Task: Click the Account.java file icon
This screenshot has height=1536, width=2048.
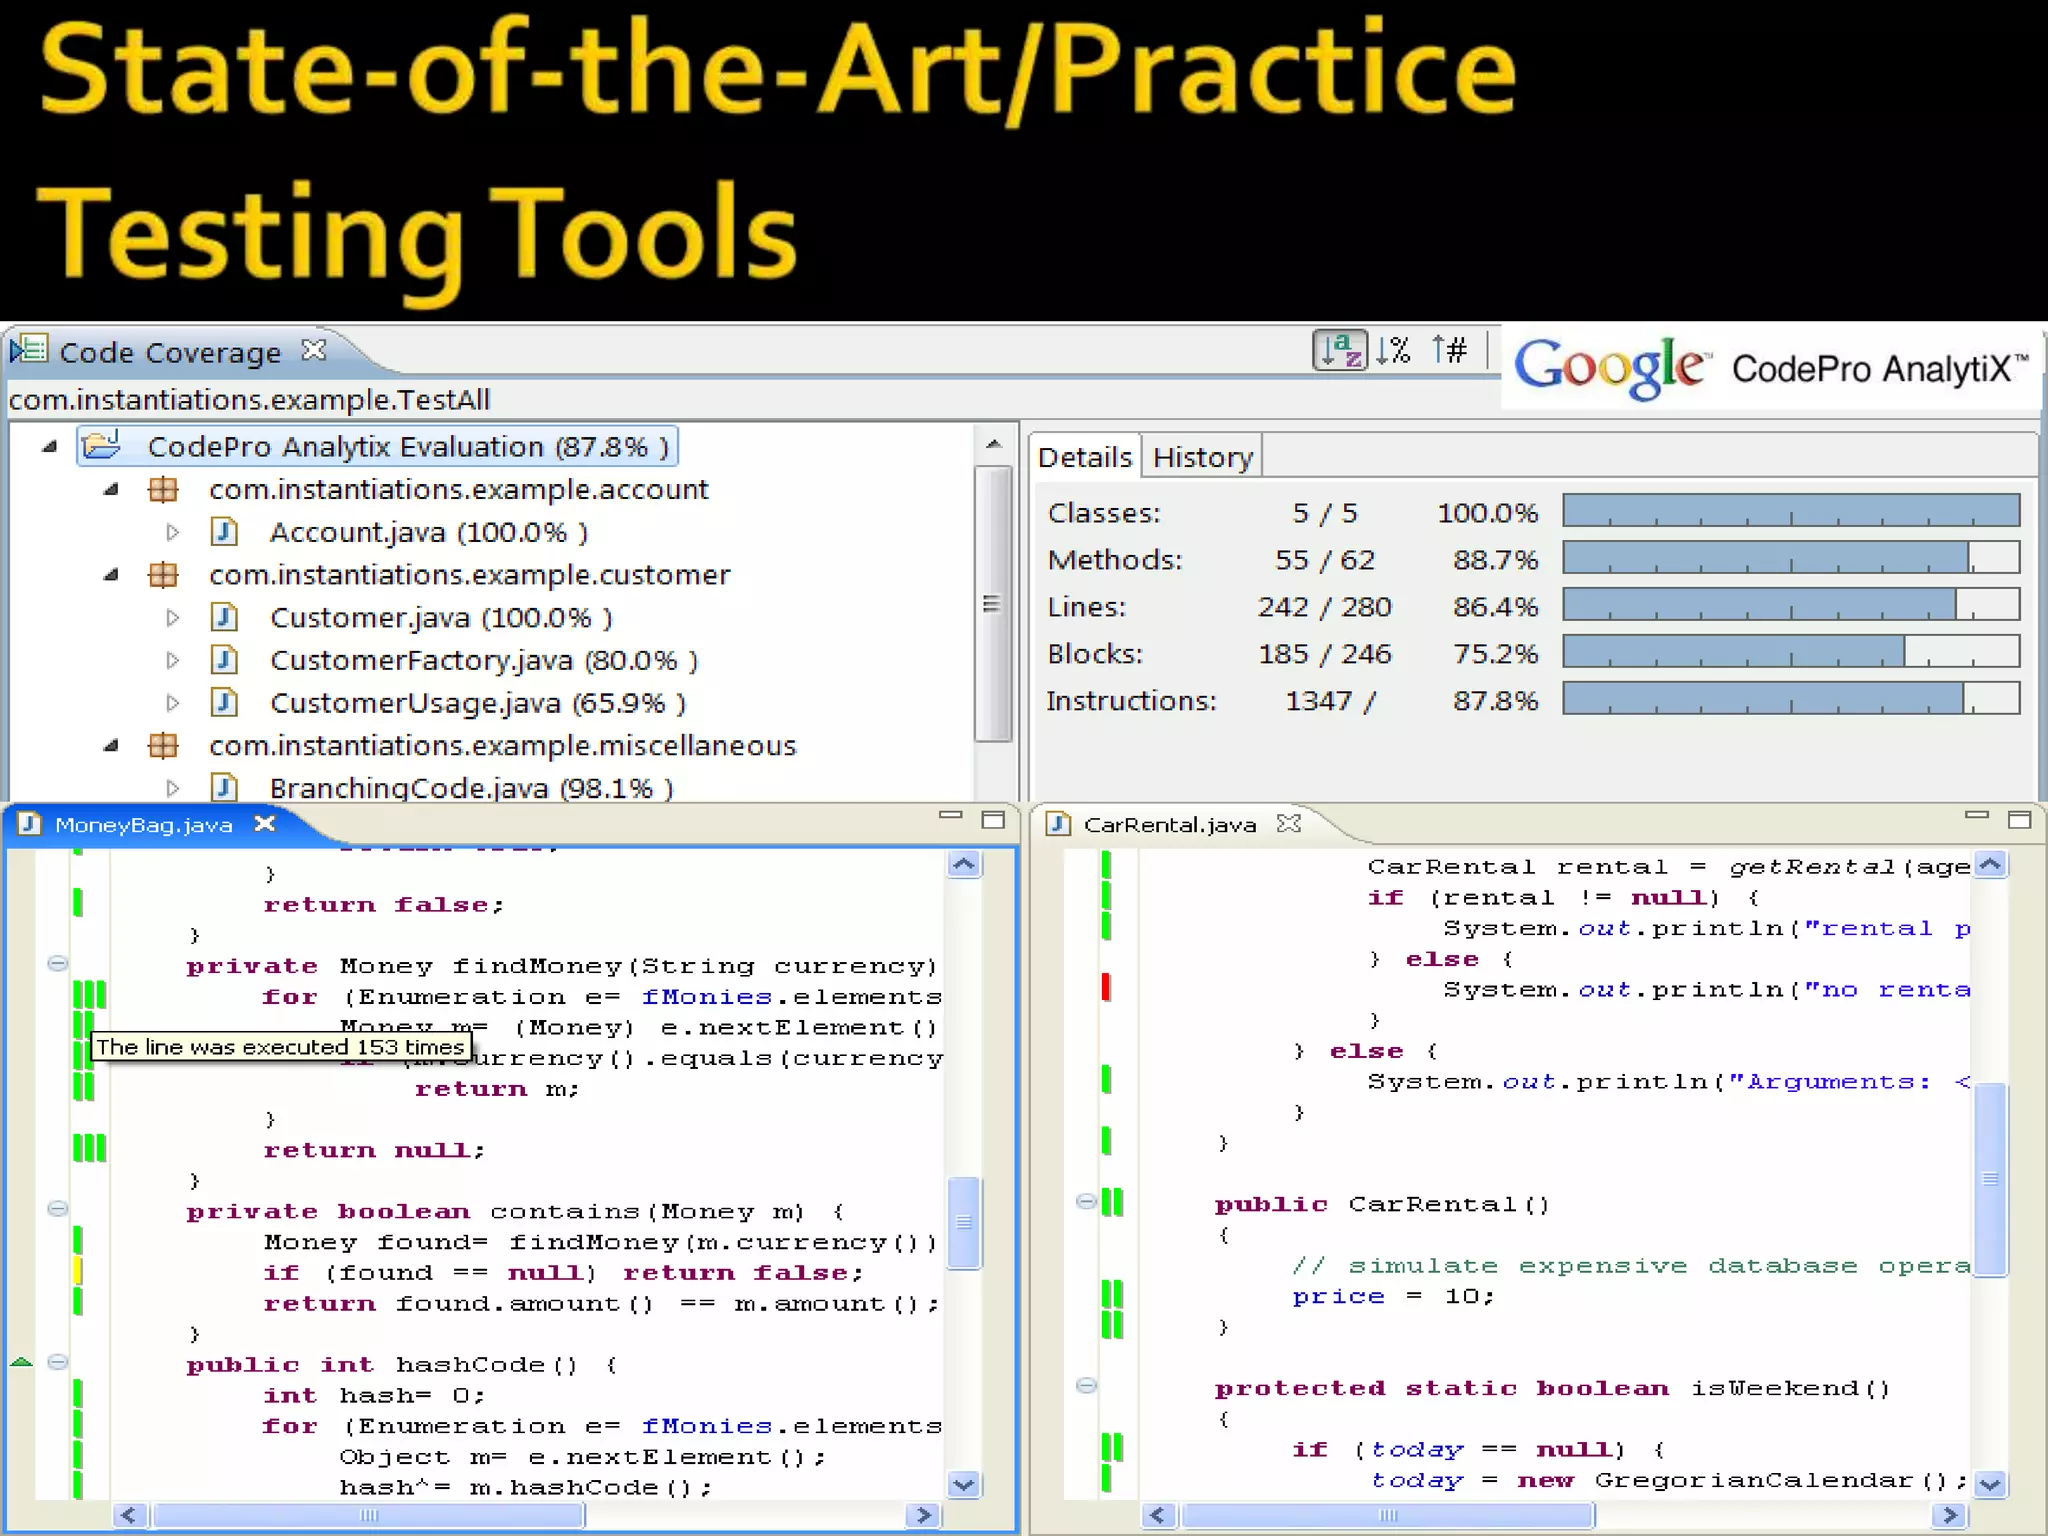Action: pyautogui.click(x=225, y=532)
